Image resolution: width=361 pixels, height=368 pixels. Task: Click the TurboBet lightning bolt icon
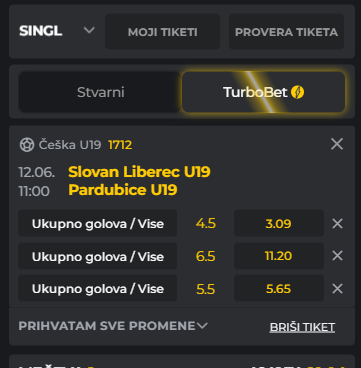(297, 92)
